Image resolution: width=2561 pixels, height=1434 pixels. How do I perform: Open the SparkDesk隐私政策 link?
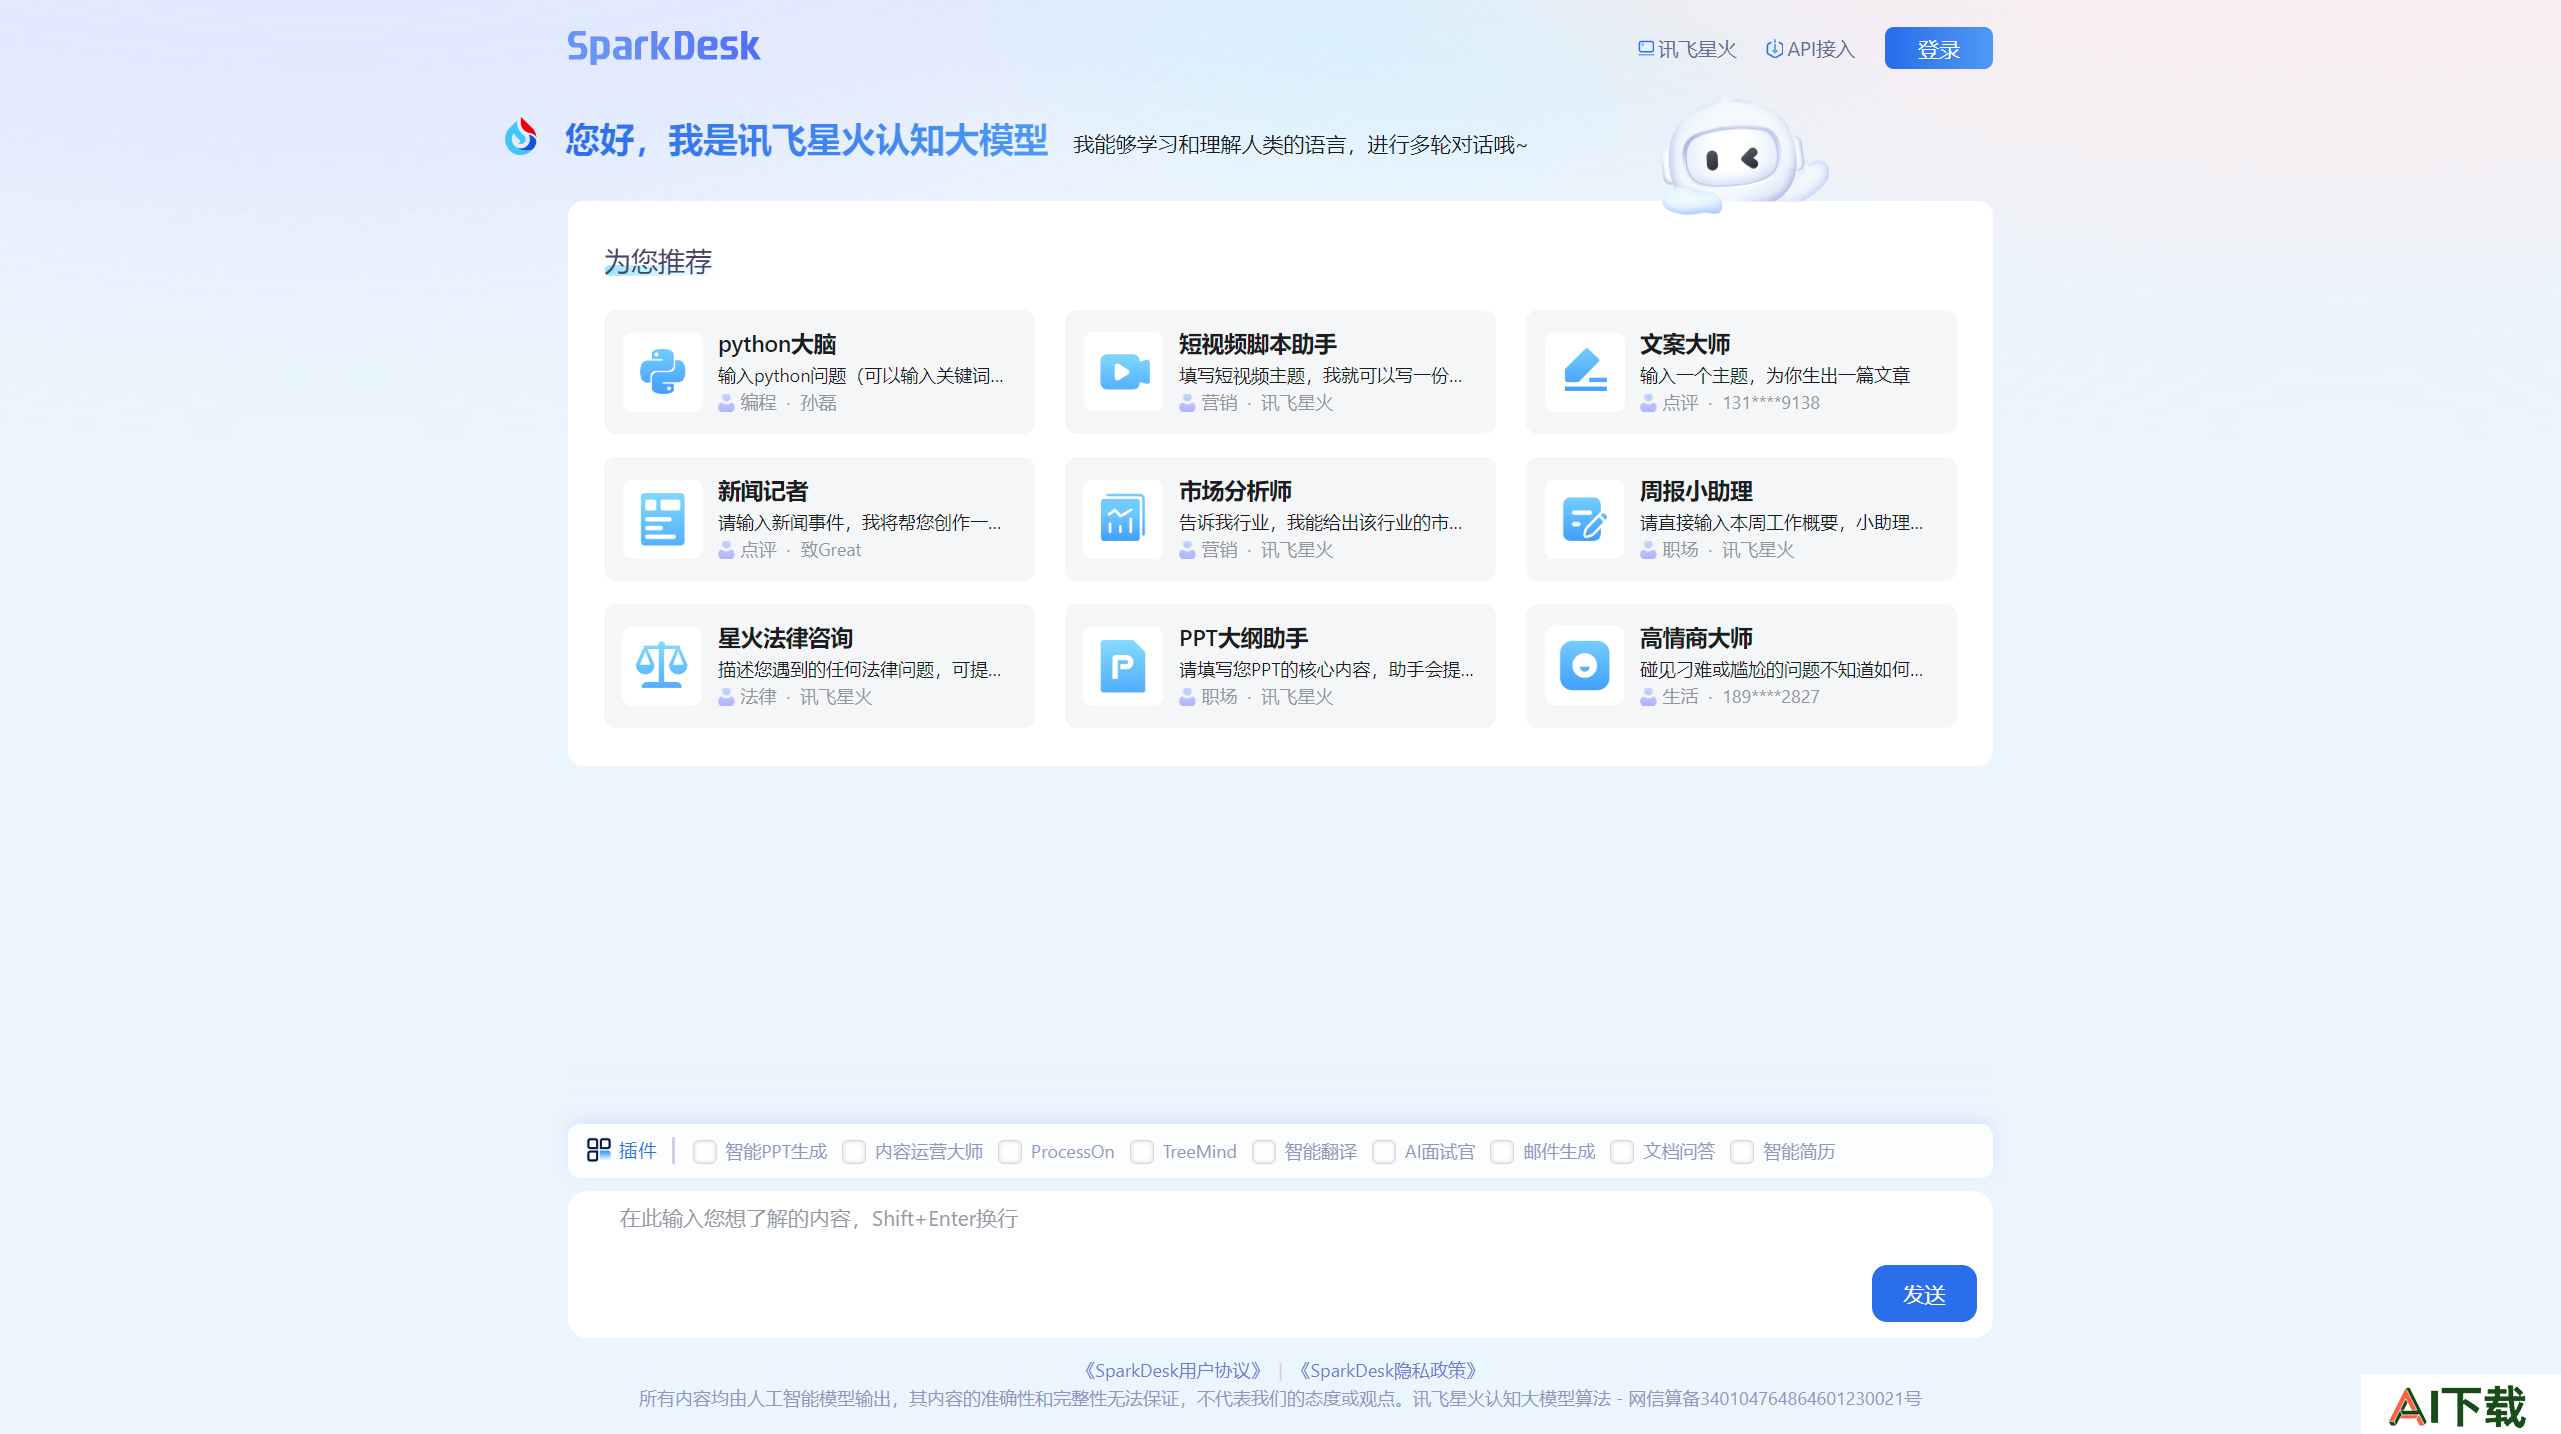pyautogui.click(x=1388, y=1370)
